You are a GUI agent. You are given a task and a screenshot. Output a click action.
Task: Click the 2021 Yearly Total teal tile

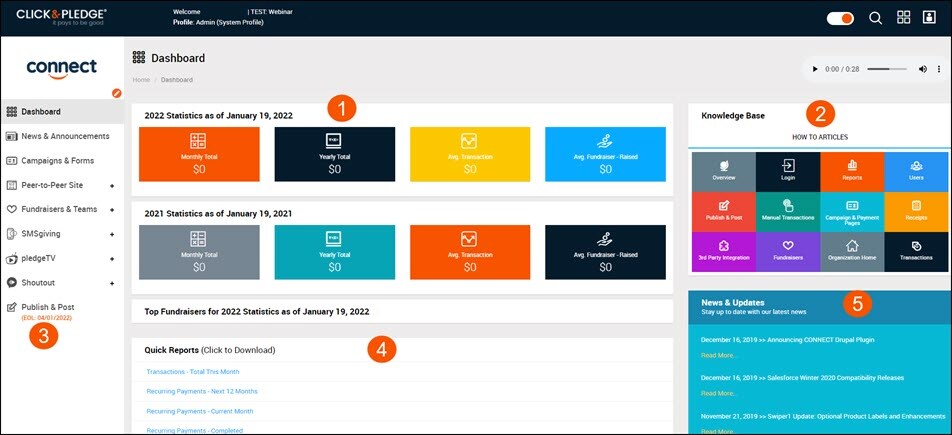(335, 252)
